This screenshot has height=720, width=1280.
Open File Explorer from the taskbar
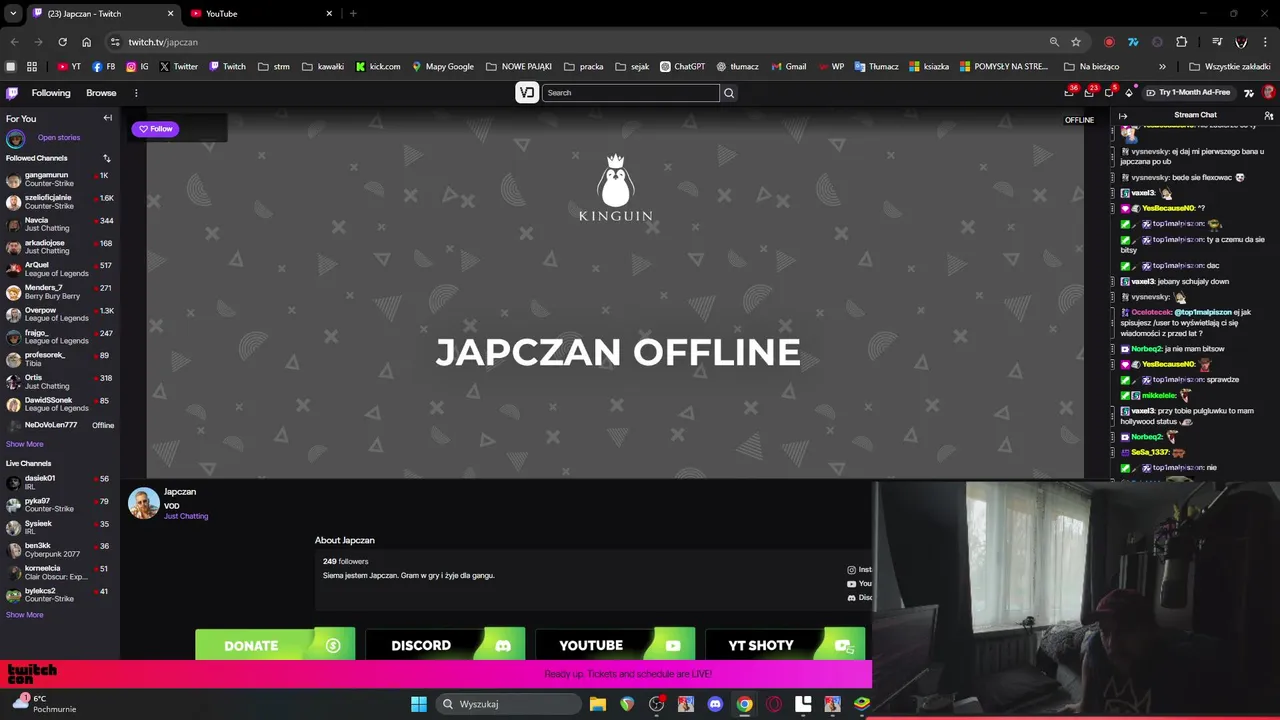pyautogui.click(x=597, y=704)
